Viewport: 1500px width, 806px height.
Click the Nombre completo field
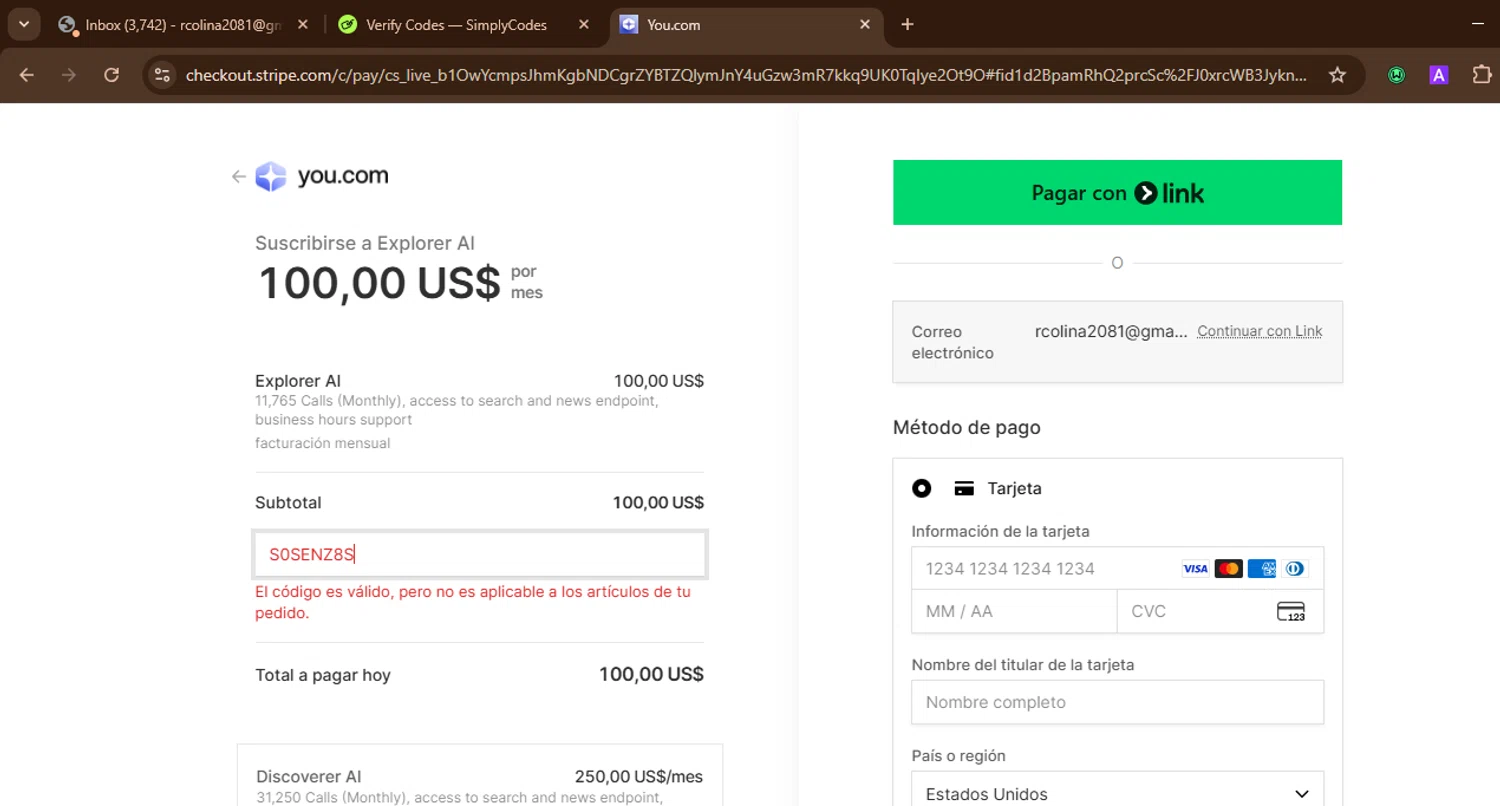coord(1117,702)
